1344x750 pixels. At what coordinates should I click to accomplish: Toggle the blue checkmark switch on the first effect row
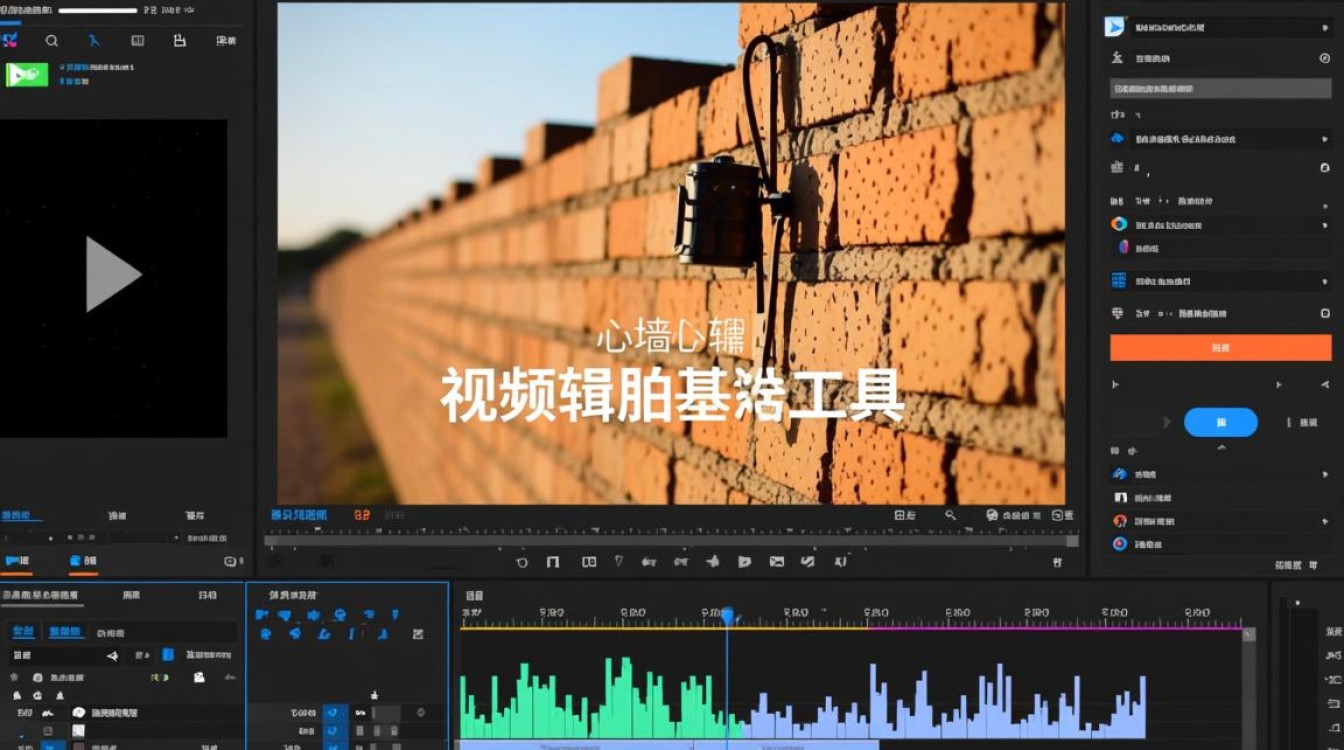click(333, 712)
